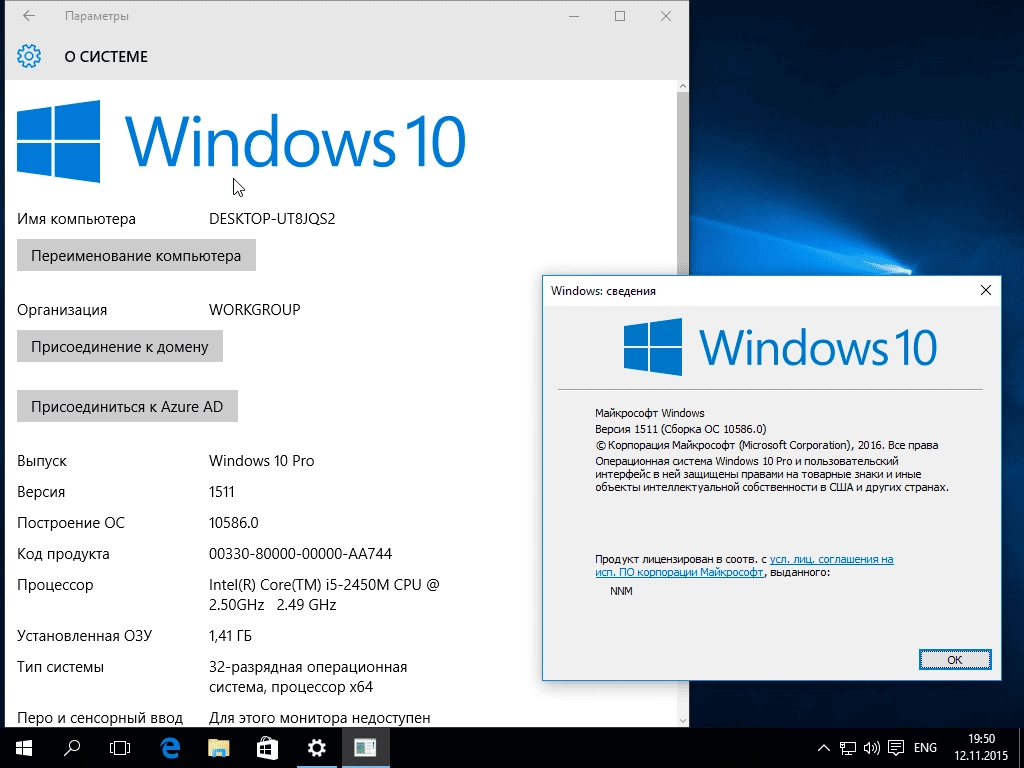Open taskbar search magnifier
This screenshot has width=1024, height=768.
click(x=72, y=748)
